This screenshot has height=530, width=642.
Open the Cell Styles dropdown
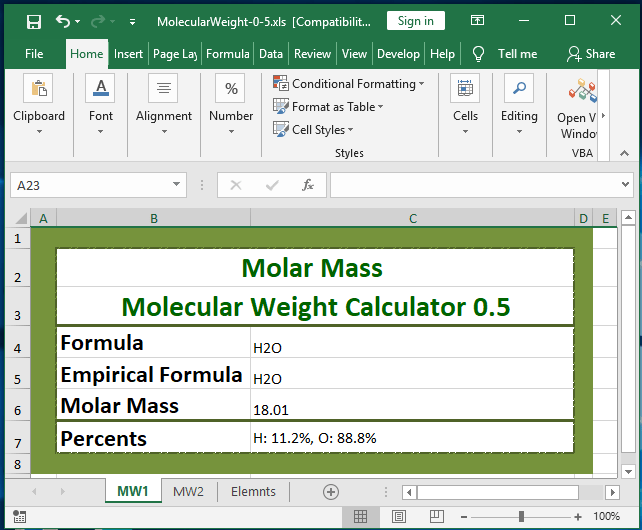coord(313,129)
